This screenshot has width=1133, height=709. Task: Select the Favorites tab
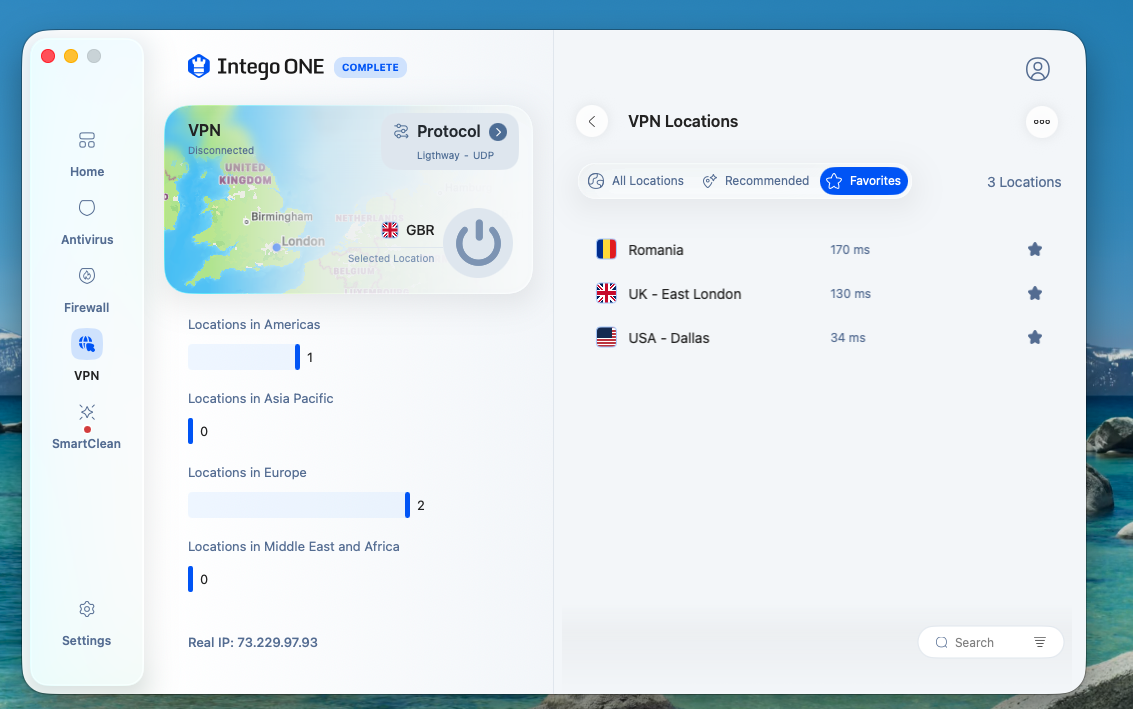pyautogui.click(x=863, y=181)
